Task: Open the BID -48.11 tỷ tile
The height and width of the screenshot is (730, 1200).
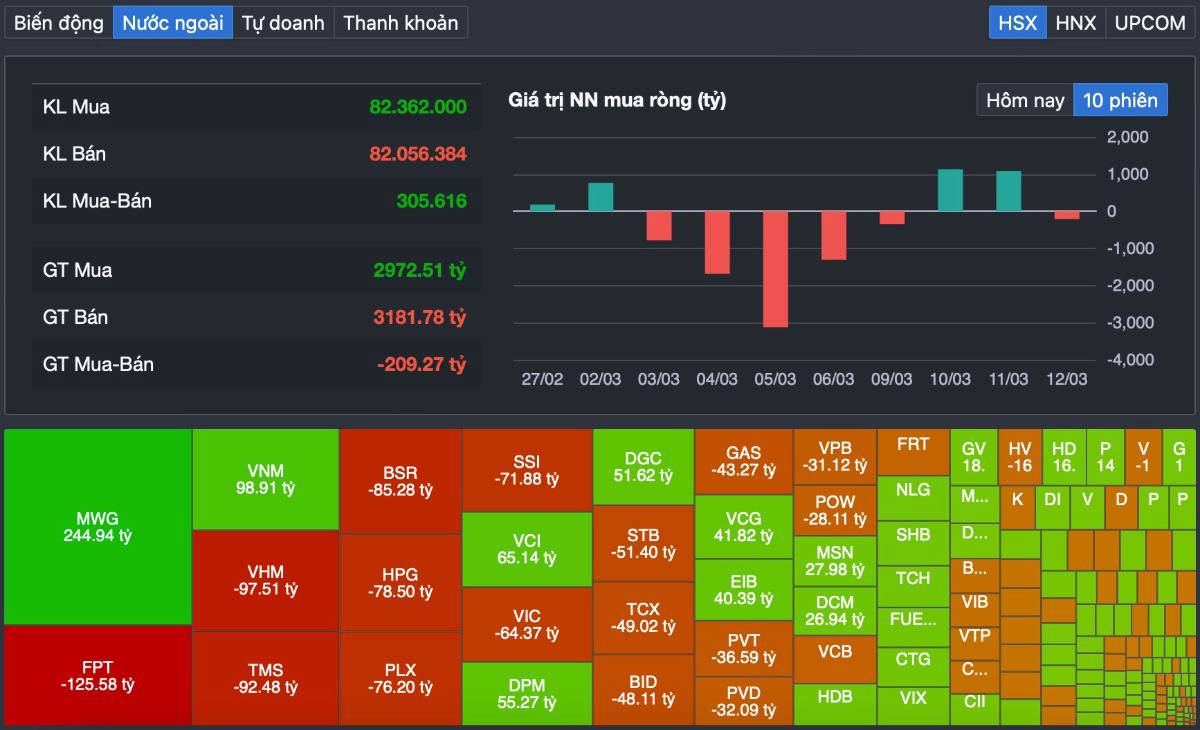Action: click(x=643, y=690)
